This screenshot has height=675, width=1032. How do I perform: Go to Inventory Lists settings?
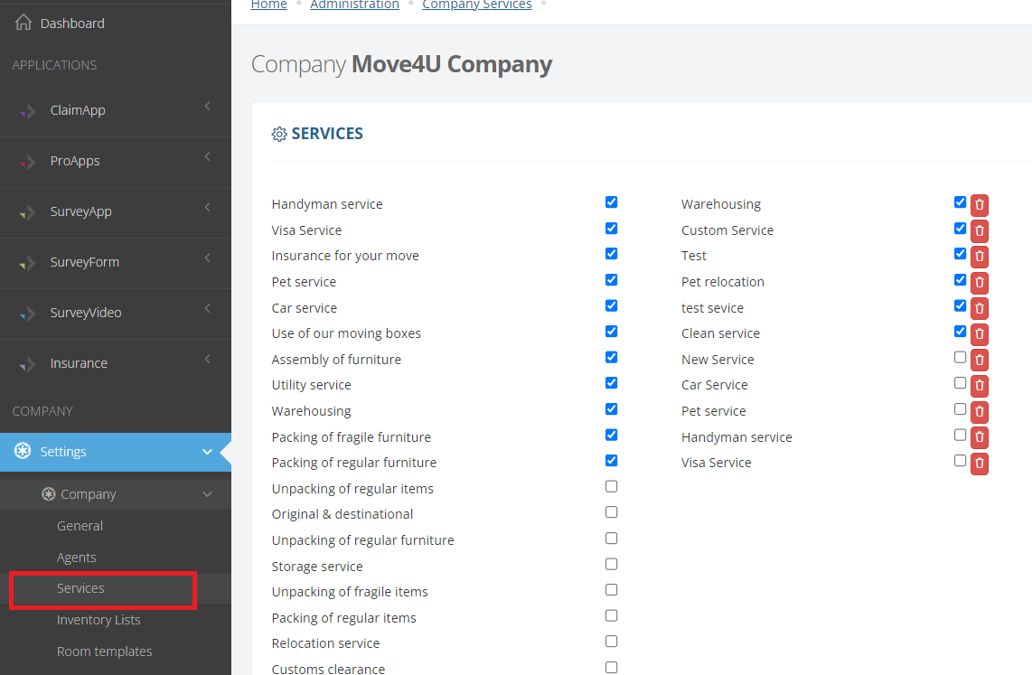(x=99, y=620)
